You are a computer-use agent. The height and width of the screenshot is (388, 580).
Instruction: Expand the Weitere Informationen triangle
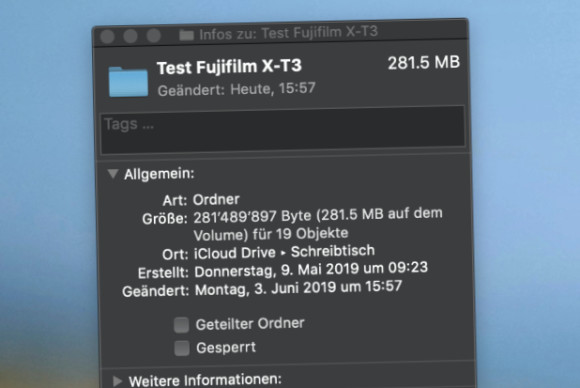pos(118,381)
